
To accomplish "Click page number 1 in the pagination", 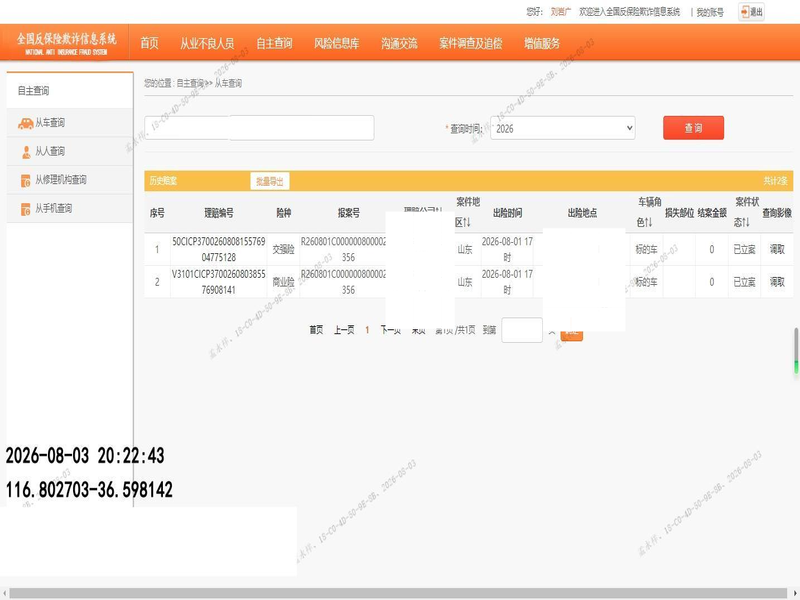I will [367, 330].
